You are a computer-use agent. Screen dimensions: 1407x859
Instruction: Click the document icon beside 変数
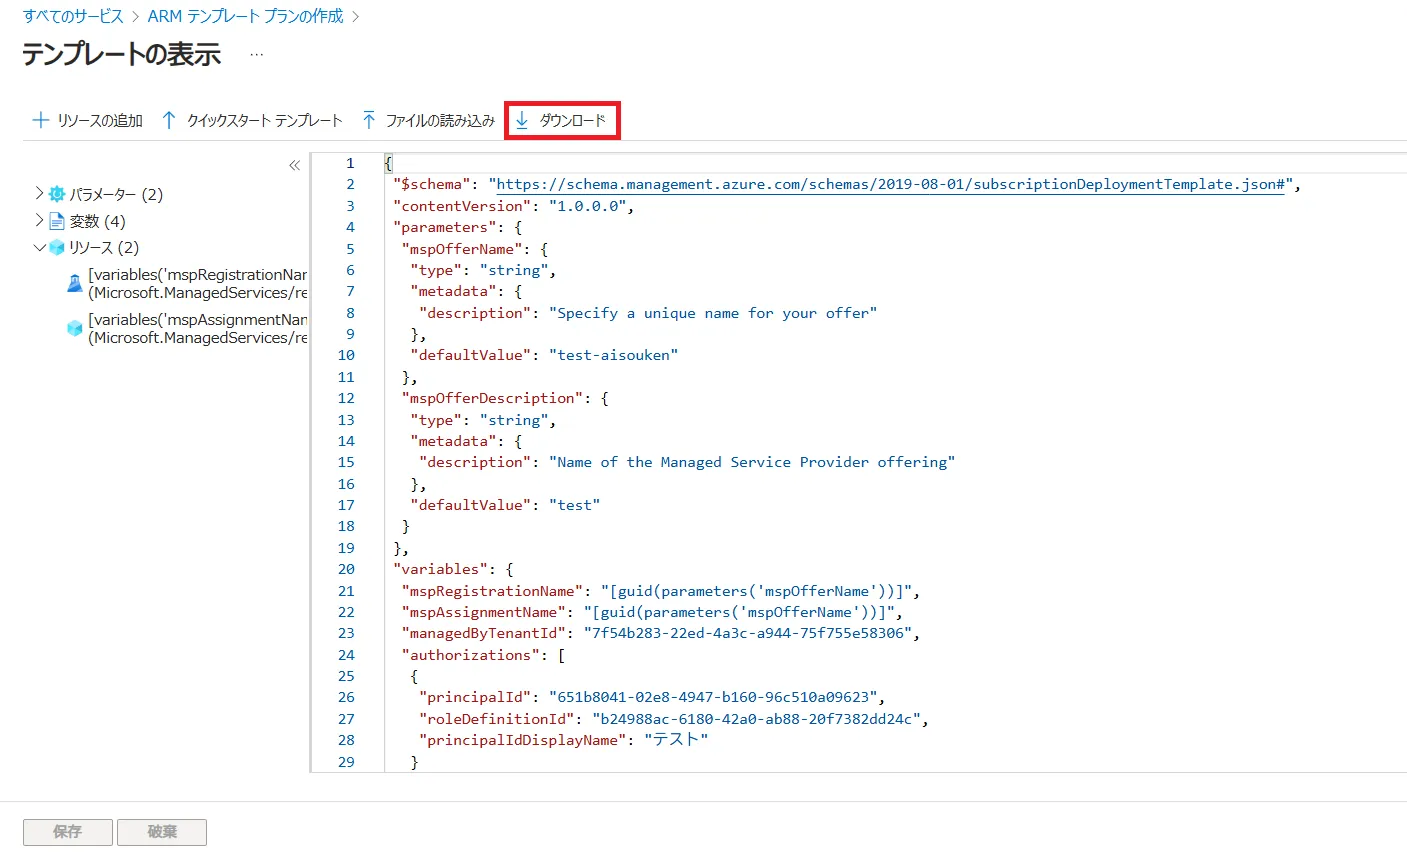[57, 221]
